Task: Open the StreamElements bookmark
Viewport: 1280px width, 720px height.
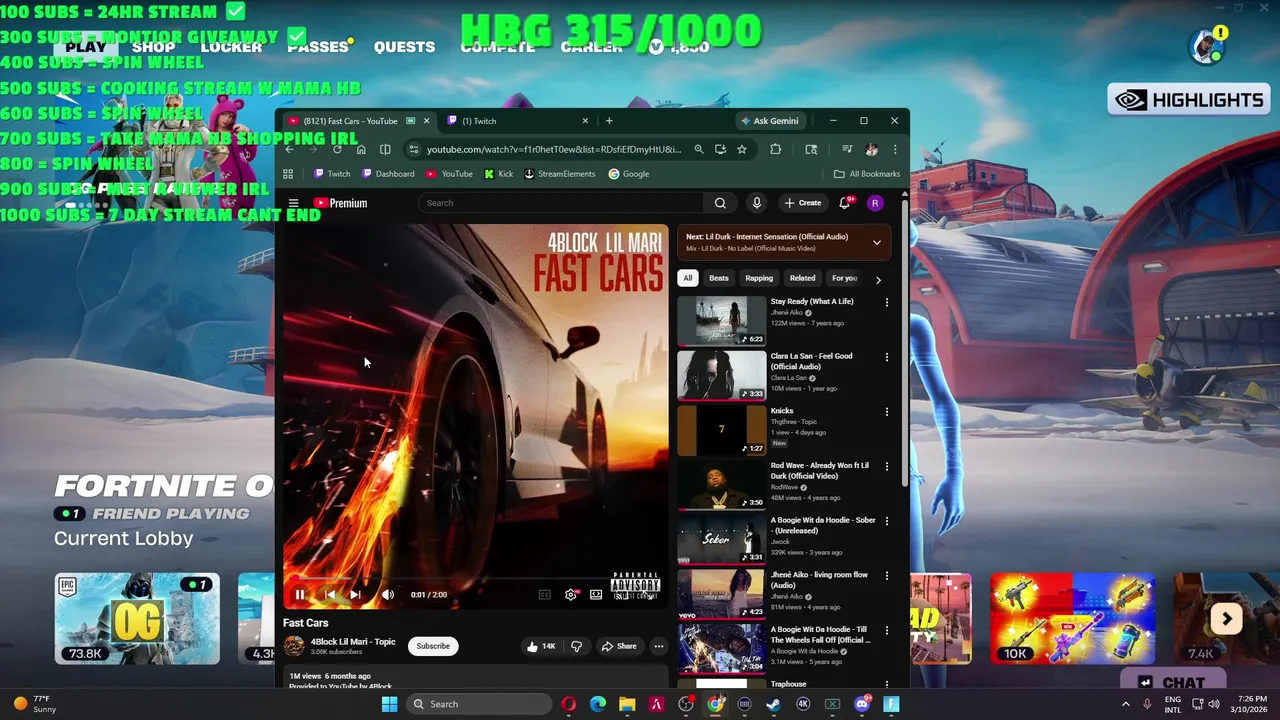Action: pyautogui.click(x=560, y=174)
